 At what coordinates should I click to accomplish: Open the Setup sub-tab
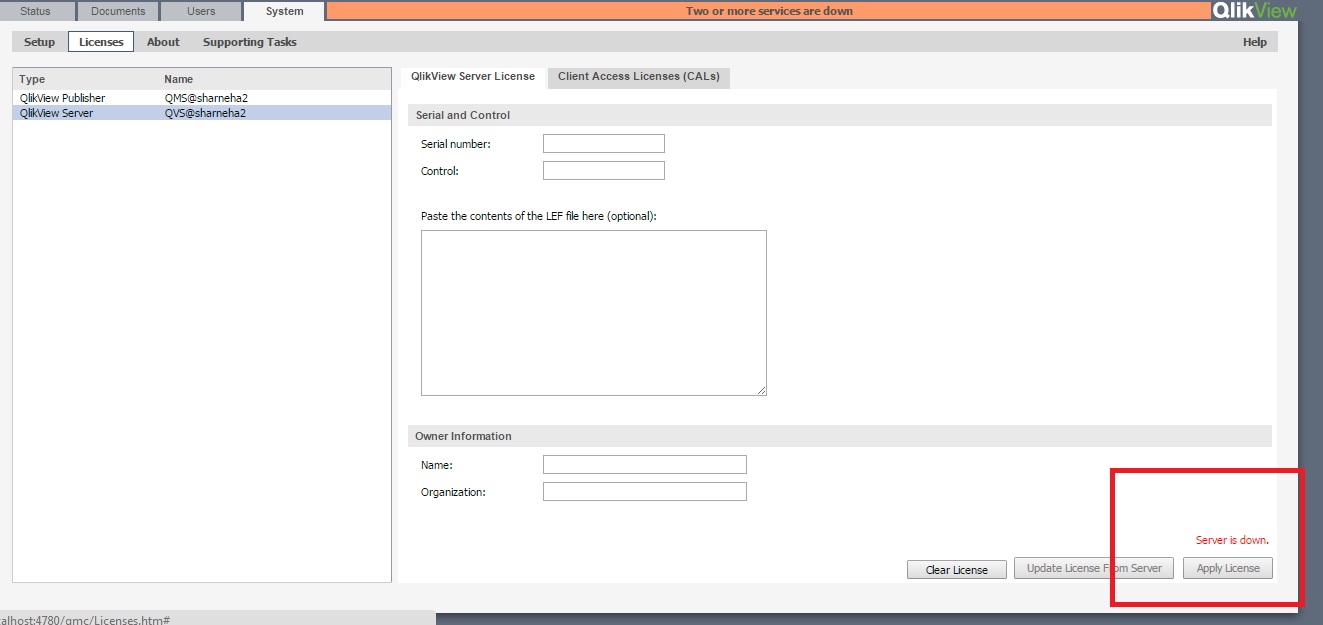click(x=40, y=42)
